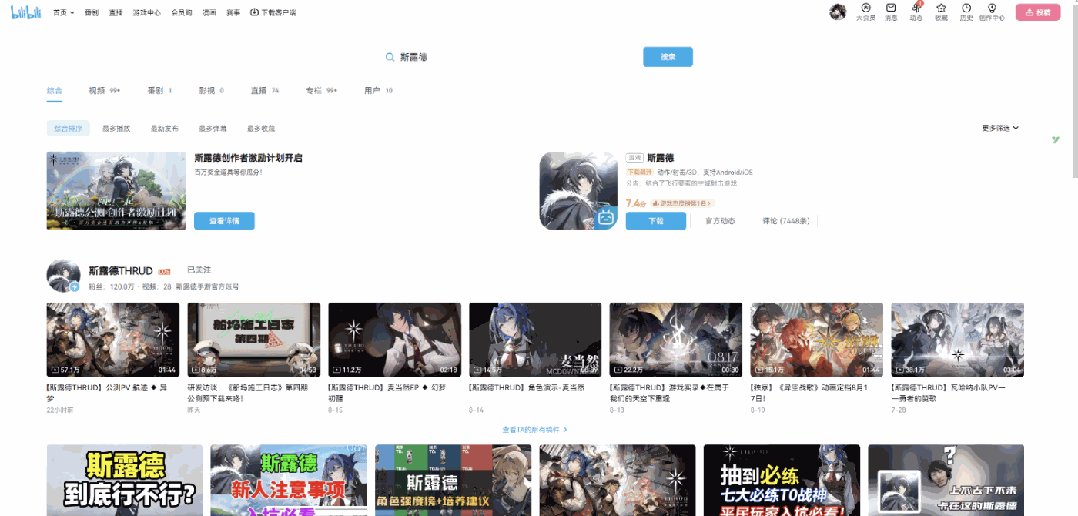Select the 最多弹幕 sort option
This screenshot has width=1078, height=516.
[x=212, y=128]
